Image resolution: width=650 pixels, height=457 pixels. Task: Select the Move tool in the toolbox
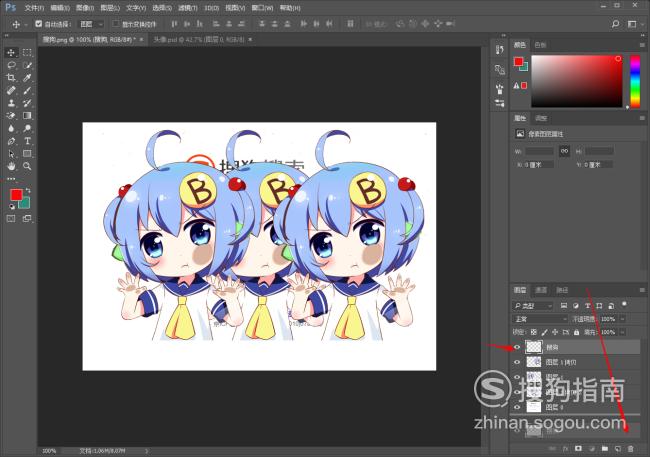[x=11, y=52]
